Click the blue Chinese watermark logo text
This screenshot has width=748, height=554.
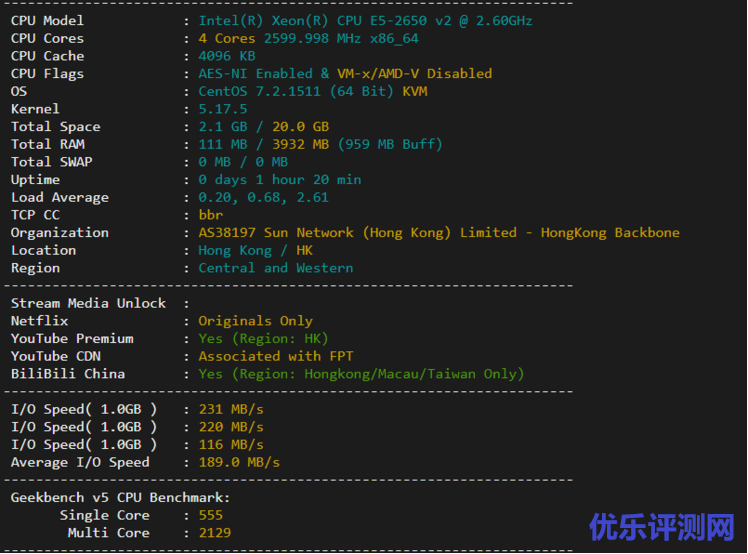point(661,524)
